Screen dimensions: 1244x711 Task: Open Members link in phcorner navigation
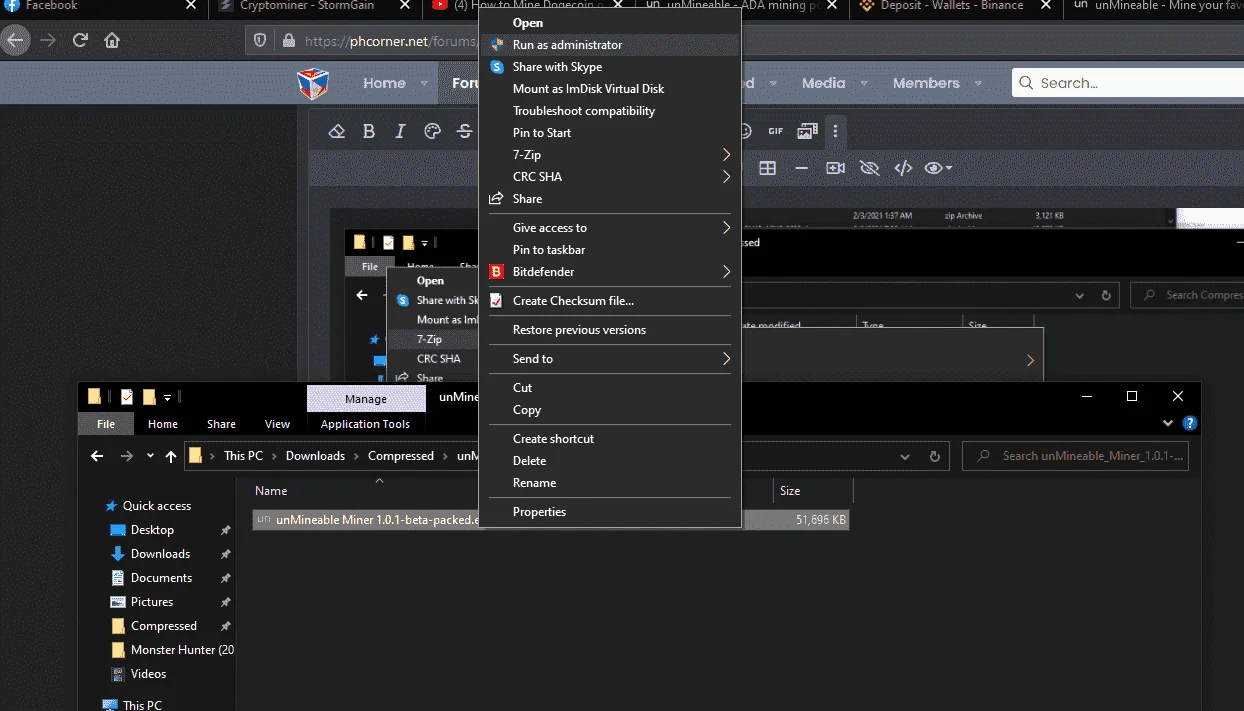tap(926, 84)
